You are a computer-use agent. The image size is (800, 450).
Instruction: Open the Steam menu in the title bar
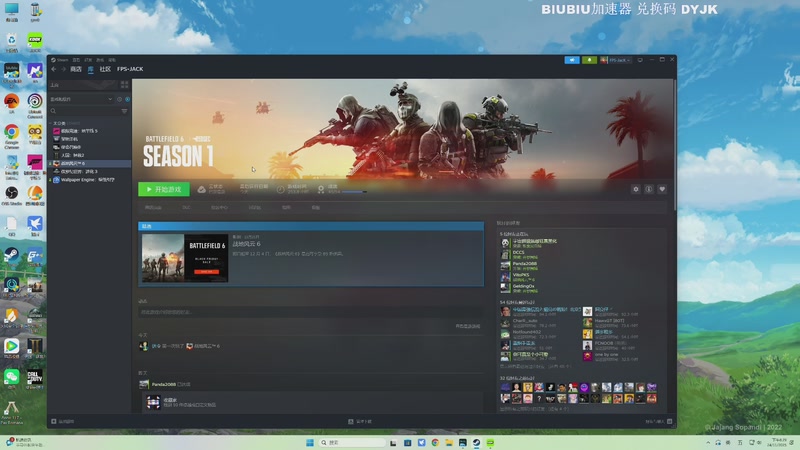pyautogui.click(x=61, y=60)
